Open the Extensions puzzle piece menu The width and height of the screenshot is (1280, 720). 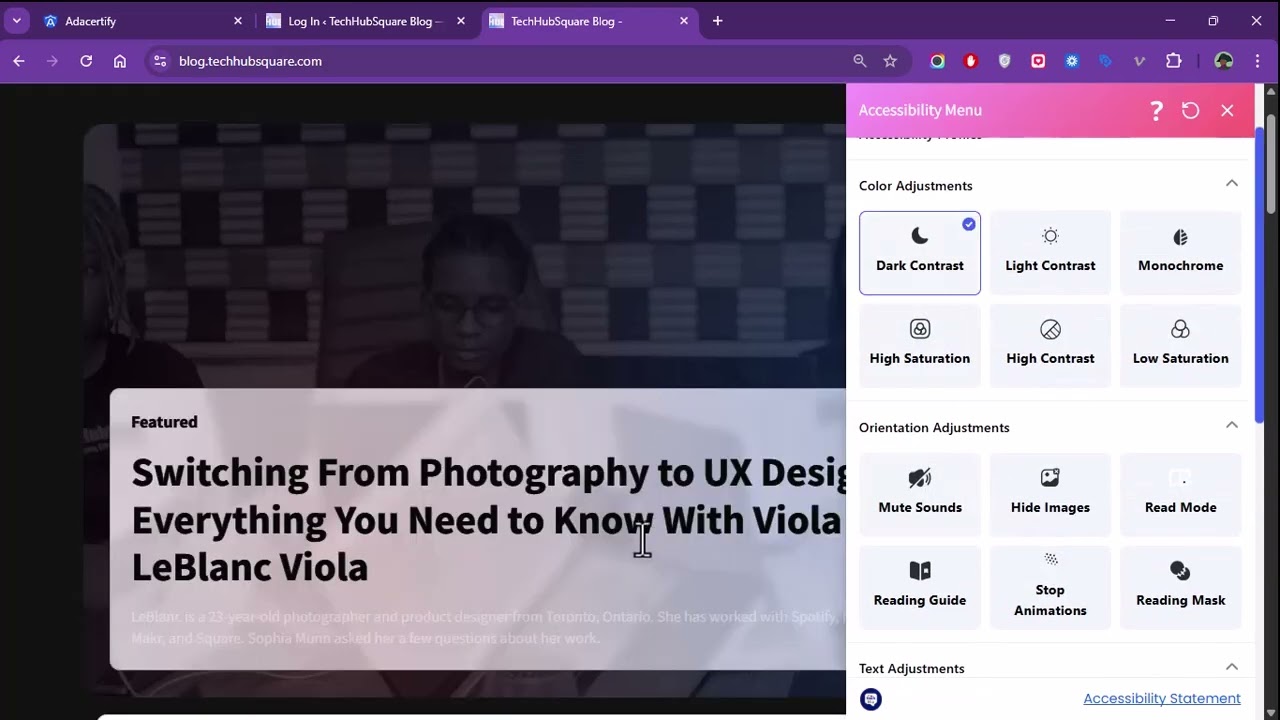(1174, 61)
